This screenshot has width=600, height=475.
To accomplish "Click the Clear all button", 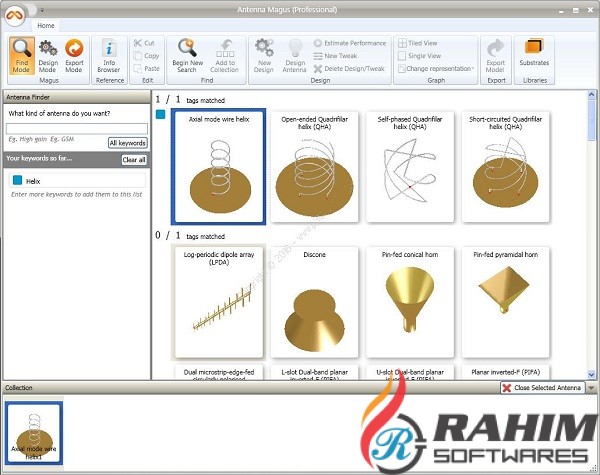I will point(134,160).
